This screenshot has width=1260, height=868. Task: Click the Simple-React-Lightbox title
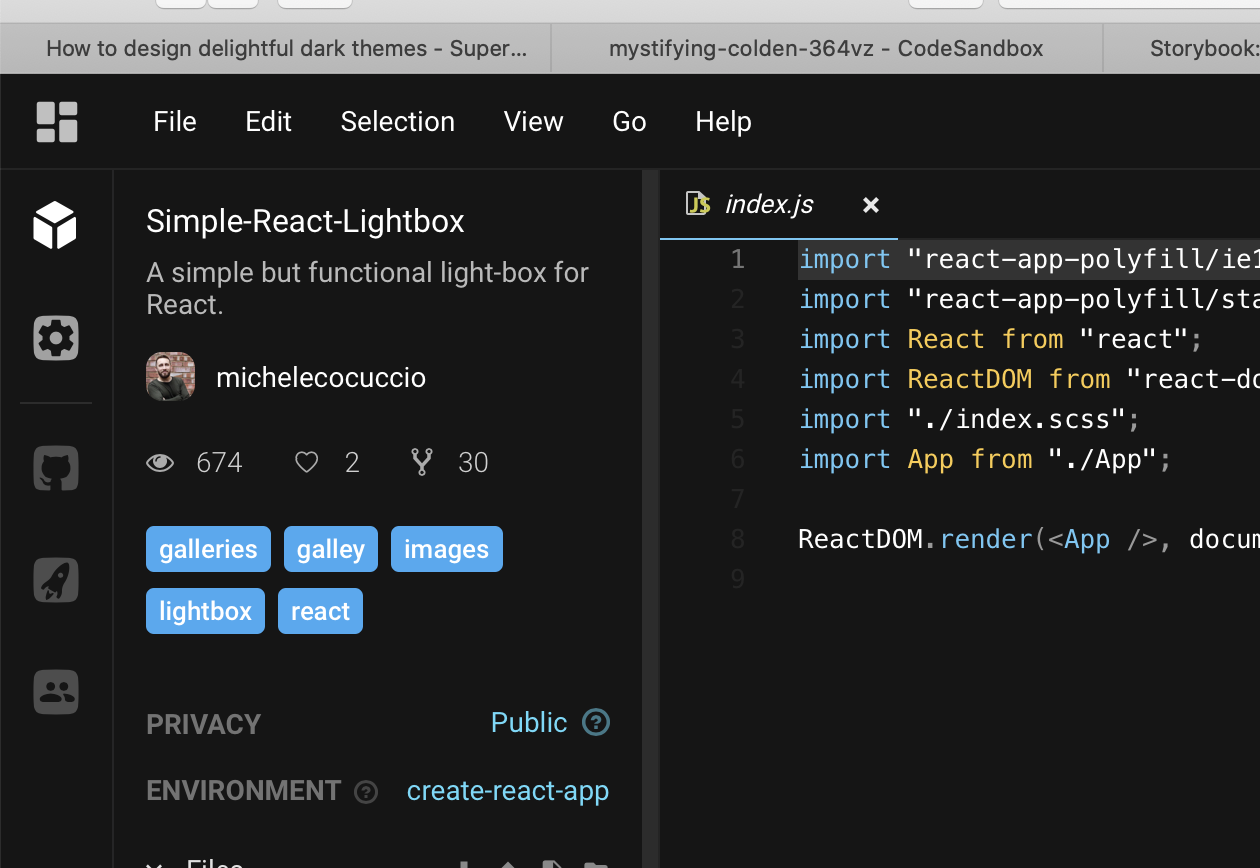tap(305, 221)
